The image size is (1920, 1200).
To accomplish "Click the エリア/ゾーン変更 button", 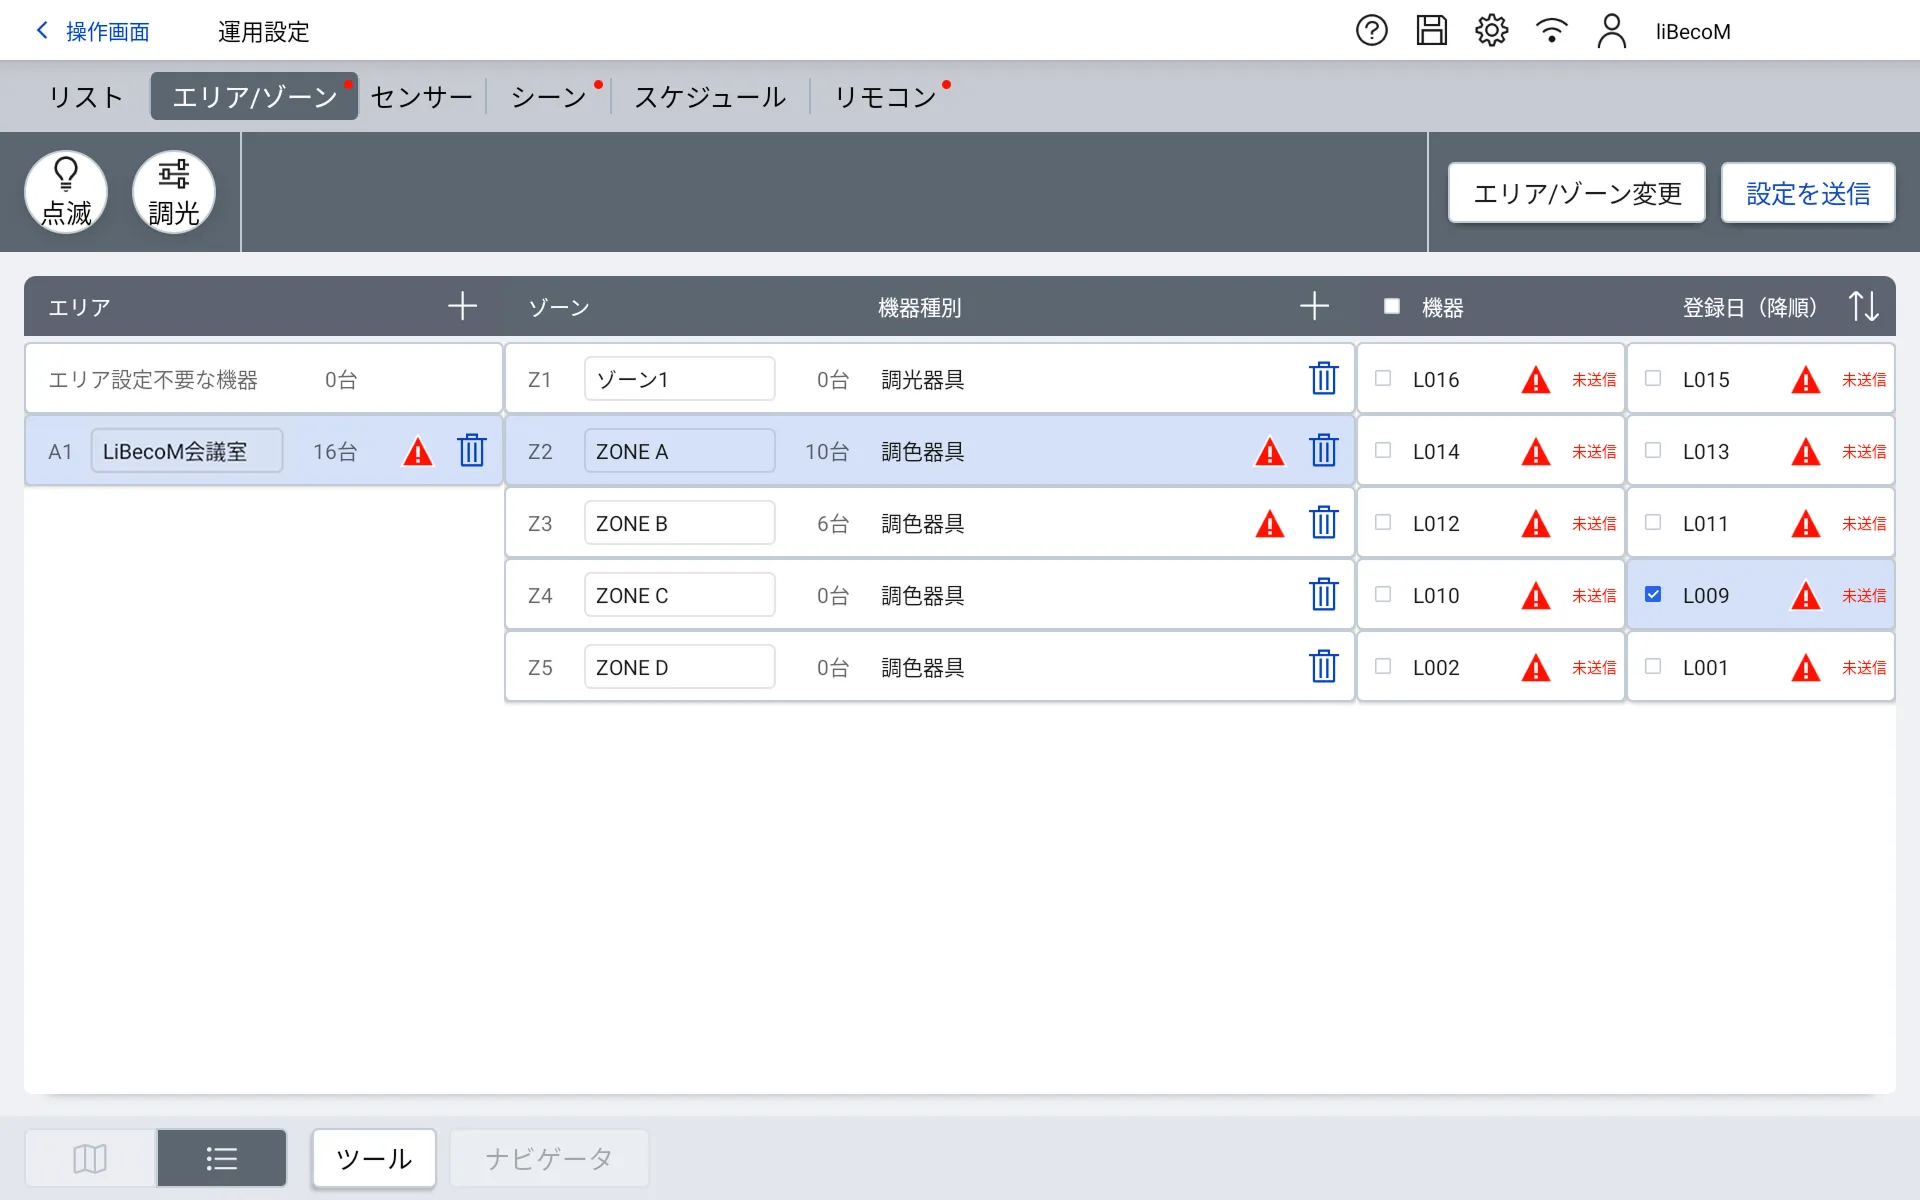I will [1576, 193].
